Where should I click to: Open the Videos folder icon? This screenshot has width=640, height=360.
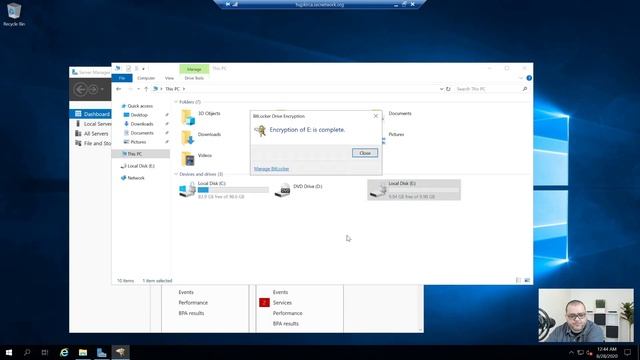(188, 158)
